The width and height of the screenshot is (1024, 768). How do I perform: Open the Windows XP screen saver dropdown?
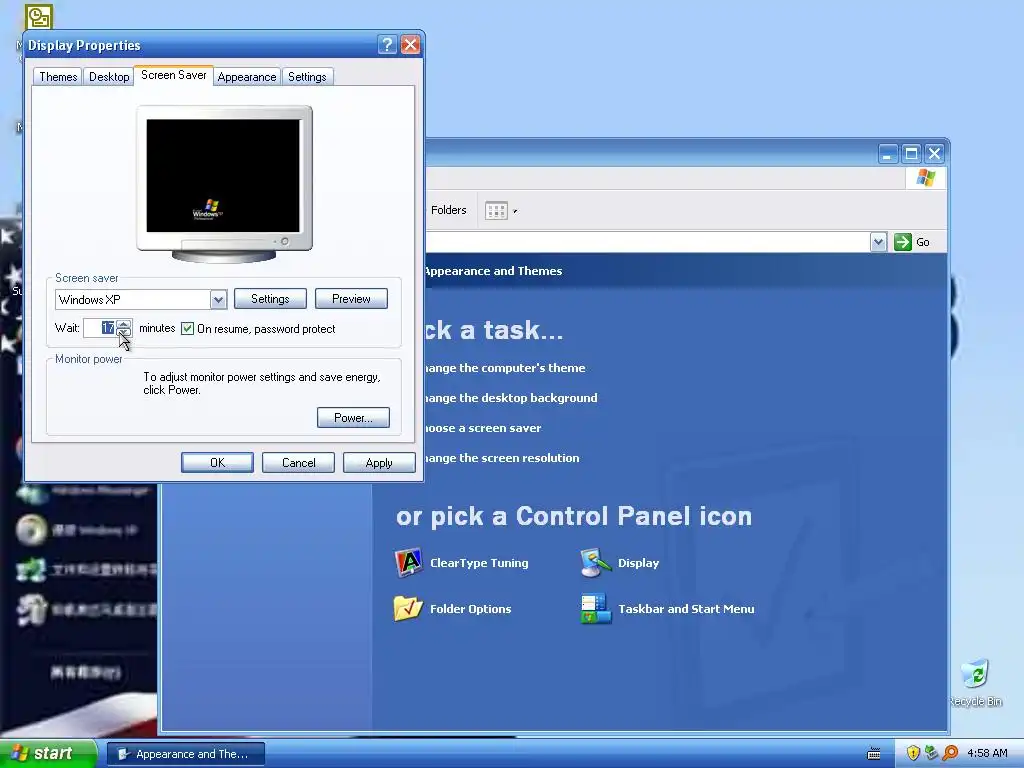point(218,300)
